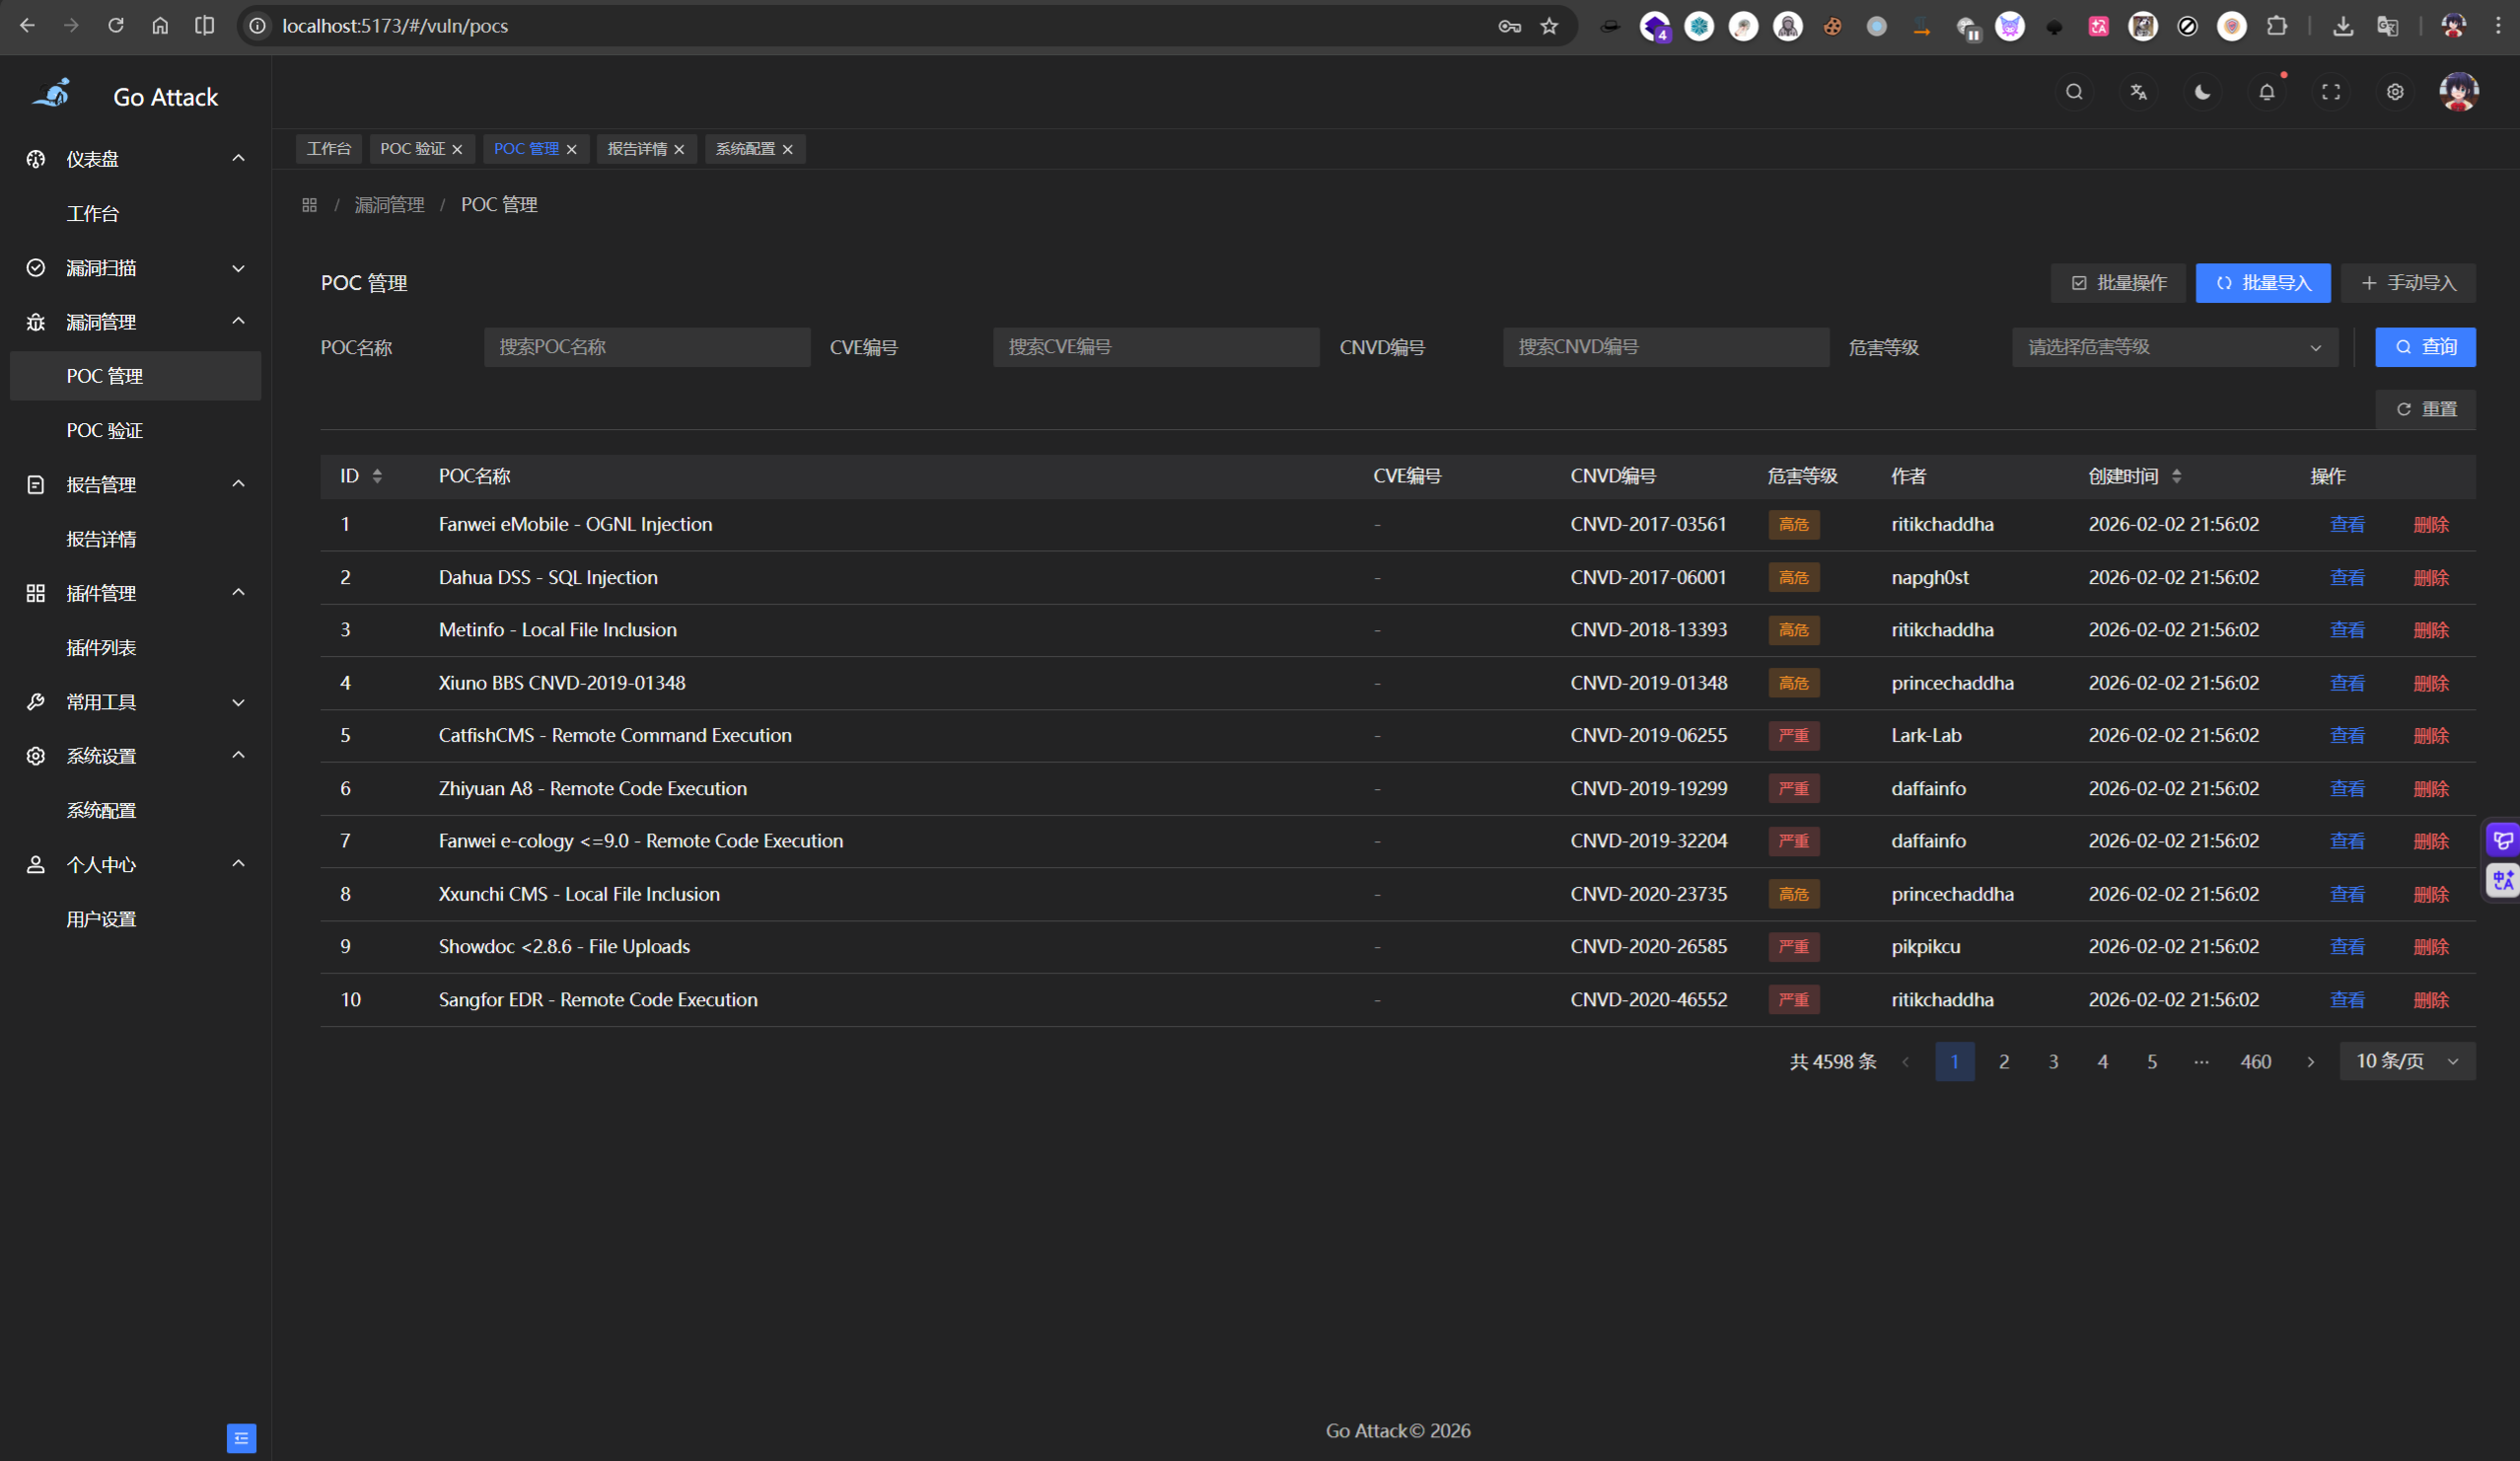The width and height of the screenshot is (2520, 1461).
Task: Click the floating translate widget on right edge
Action: pyautogui.click(x=2503, y=880)
